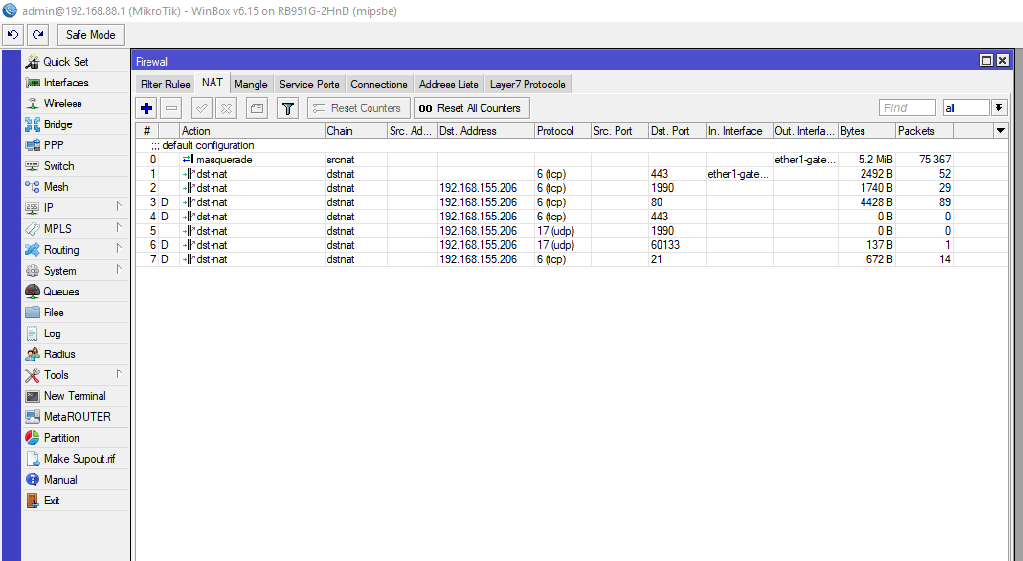Click the Find input field
Screen dimensions: 1023x561
908,108
